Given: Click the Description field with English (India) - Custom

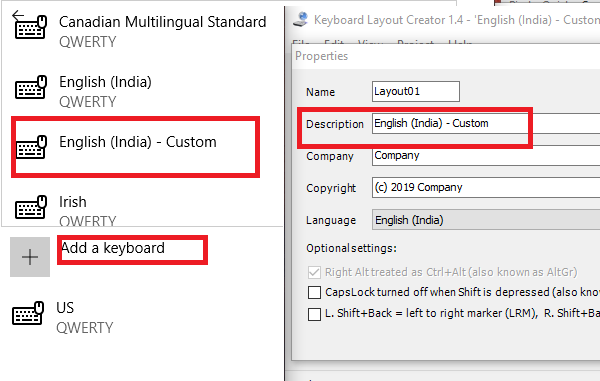Looking at the screenshot, I should (x=486, y=123).
